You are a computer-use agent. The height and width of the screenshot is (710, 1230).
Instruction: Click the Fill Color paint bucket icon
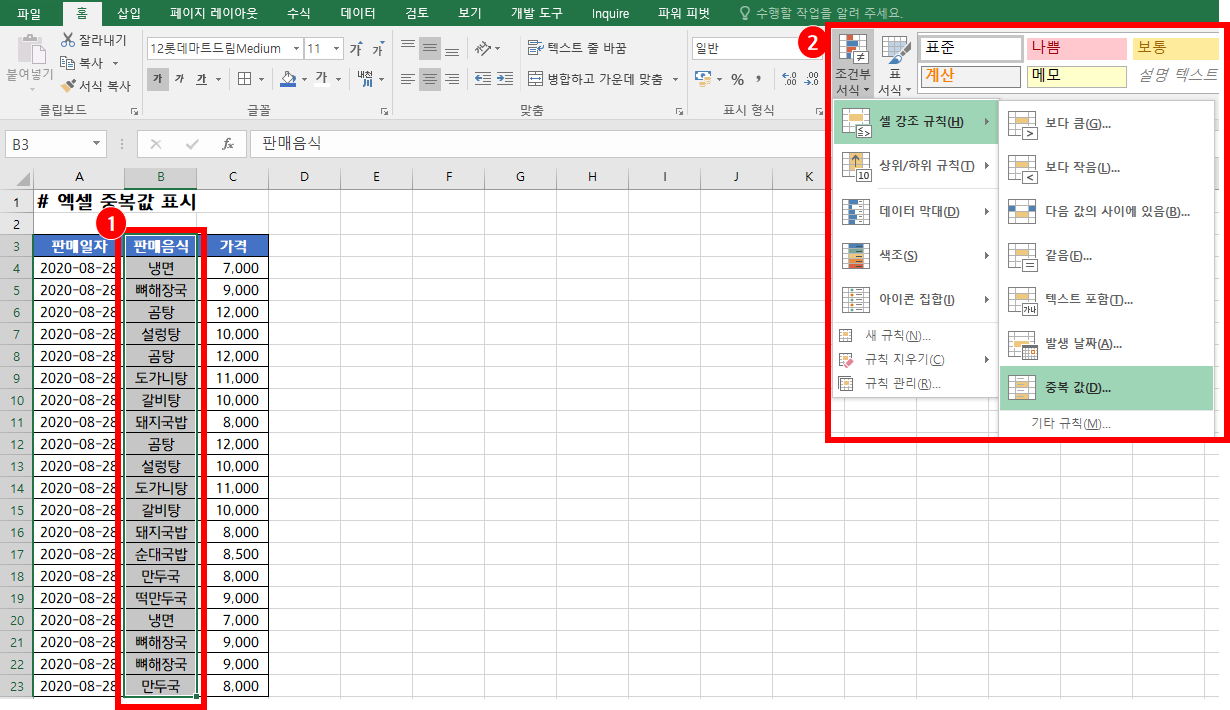tap(288, 79)
